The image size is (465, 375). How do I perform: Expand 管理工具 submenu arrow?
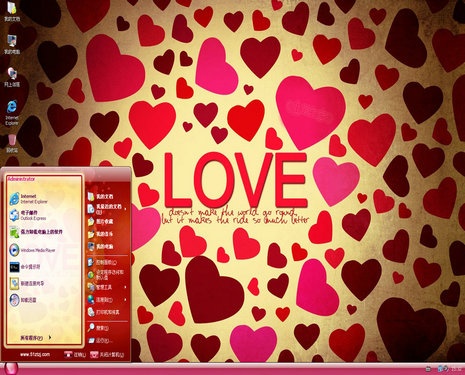pyautogui.click(x=125, y=287)
